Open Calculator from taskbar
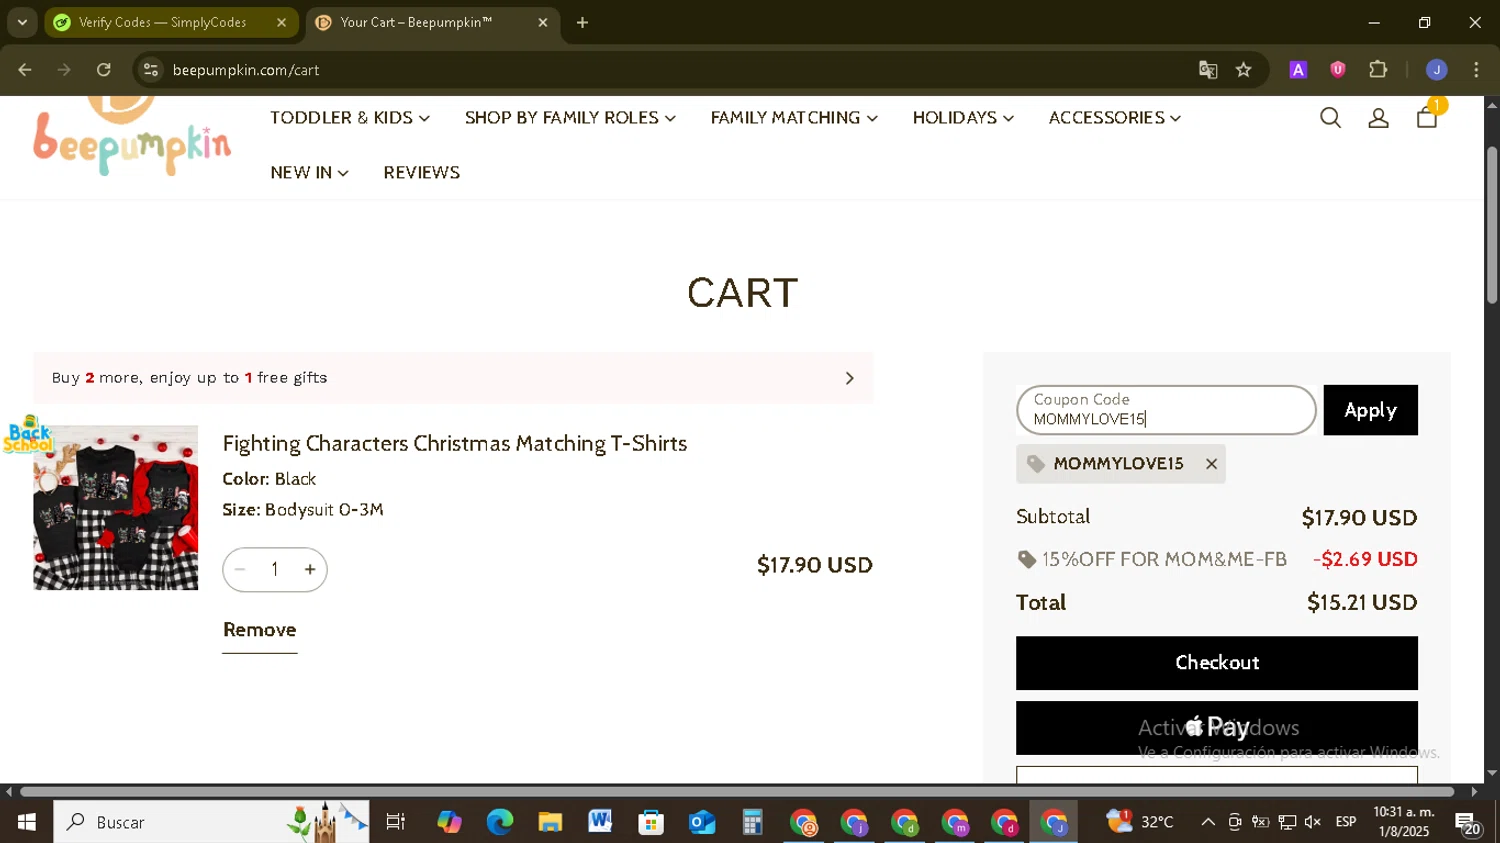 (x=752, y=822)
